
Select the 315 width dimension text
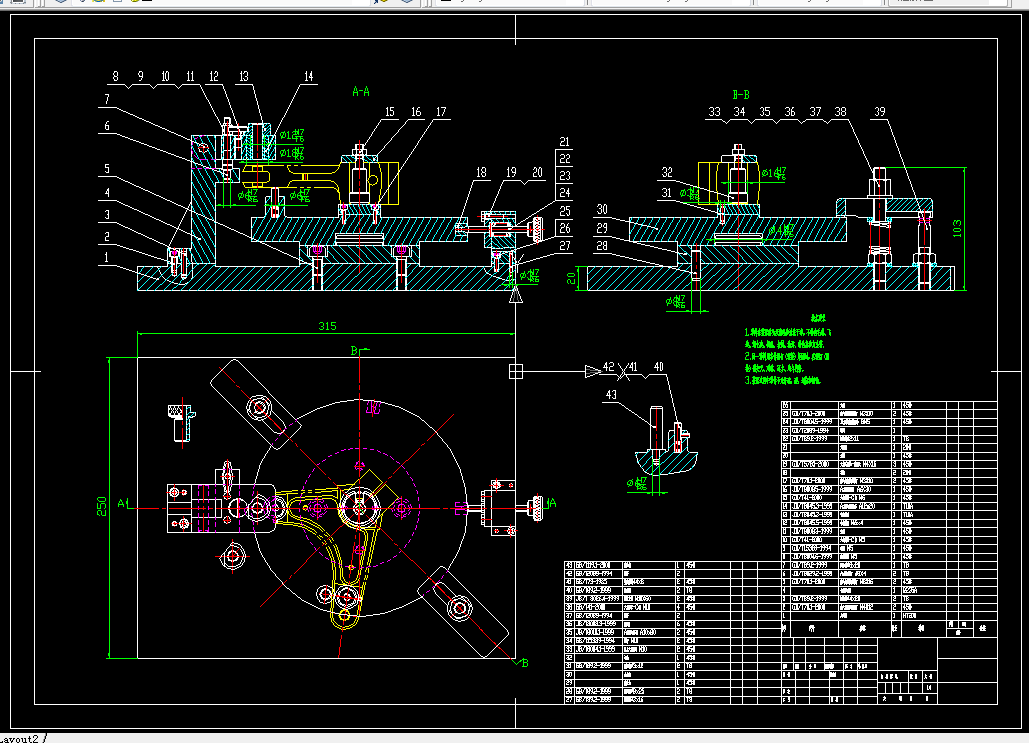327,326
